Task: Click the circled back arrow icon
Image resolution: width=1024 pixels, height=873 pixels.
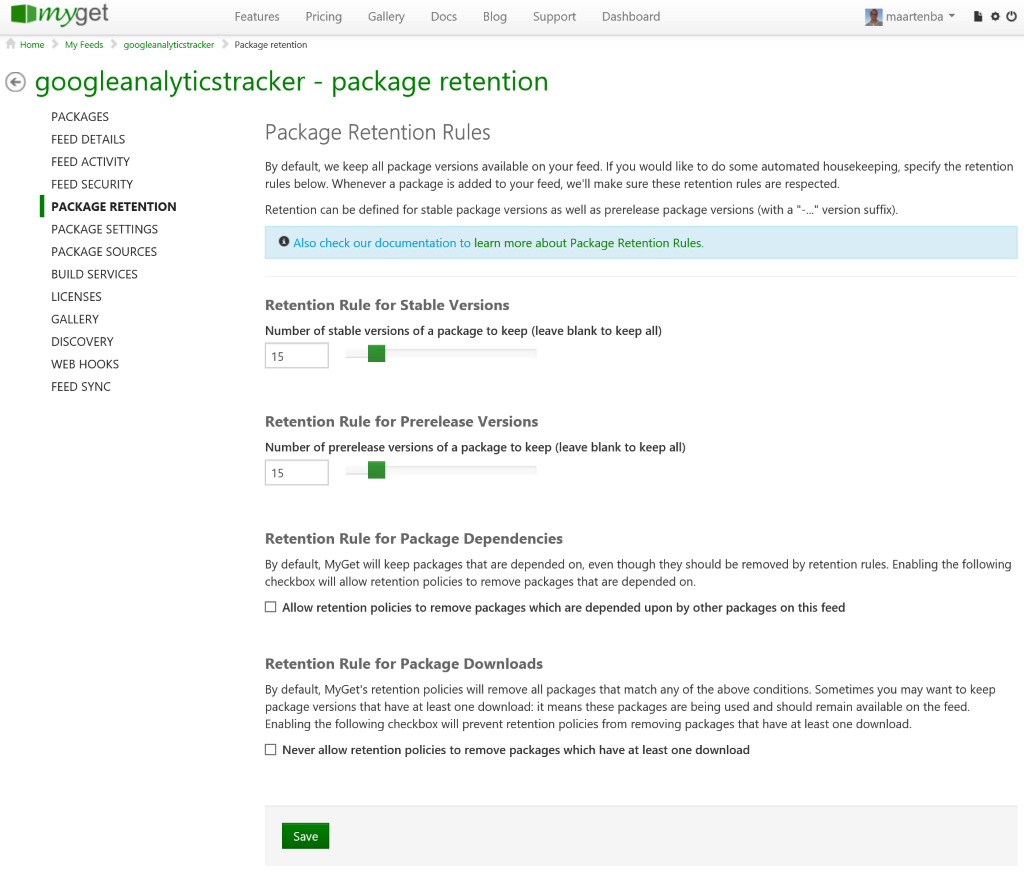Action: pos(15,82)
